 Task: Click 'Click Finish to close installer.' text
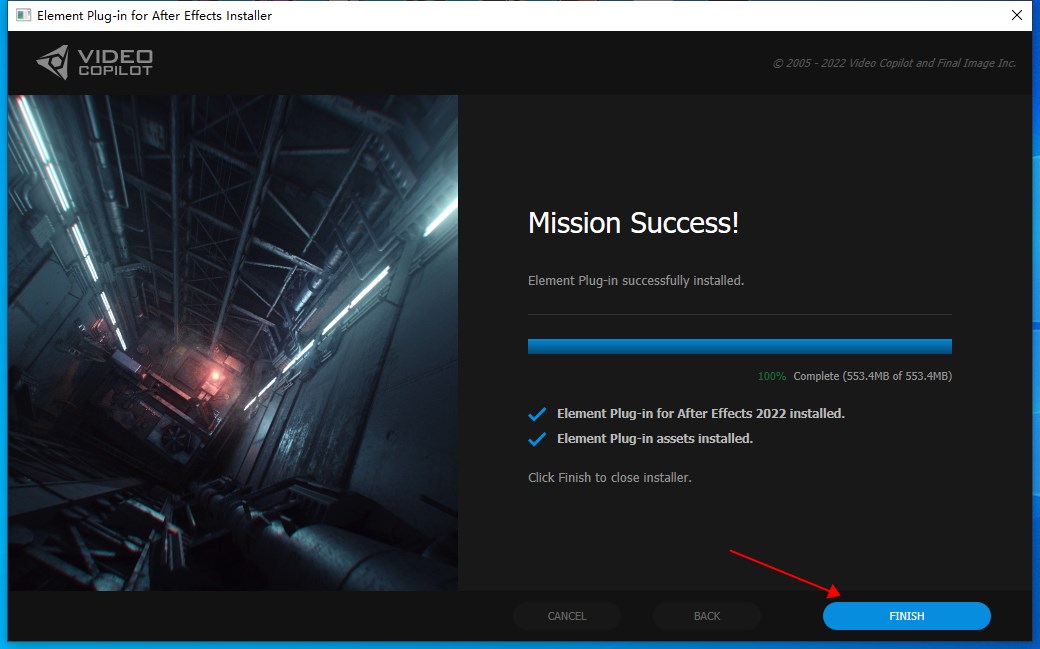point(610,478)
